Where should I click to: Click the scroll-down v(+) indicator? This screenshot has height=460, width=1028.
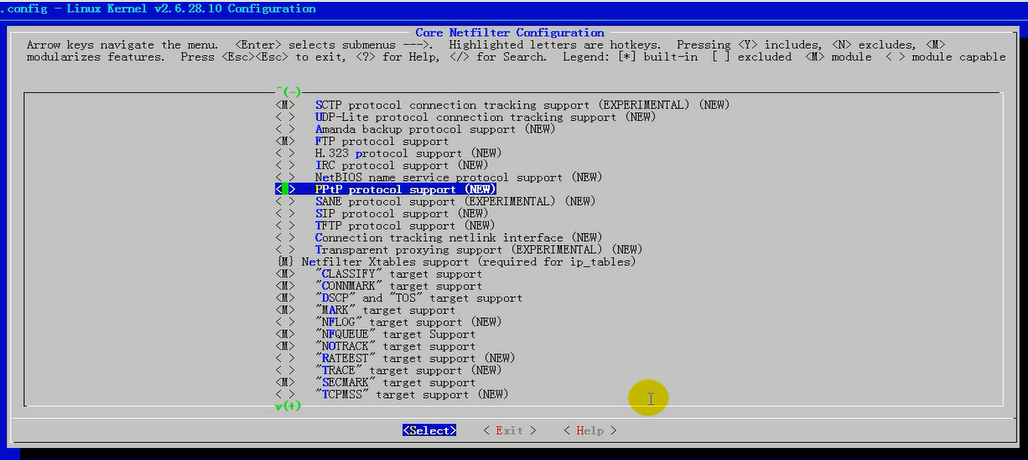pos(288,406)
